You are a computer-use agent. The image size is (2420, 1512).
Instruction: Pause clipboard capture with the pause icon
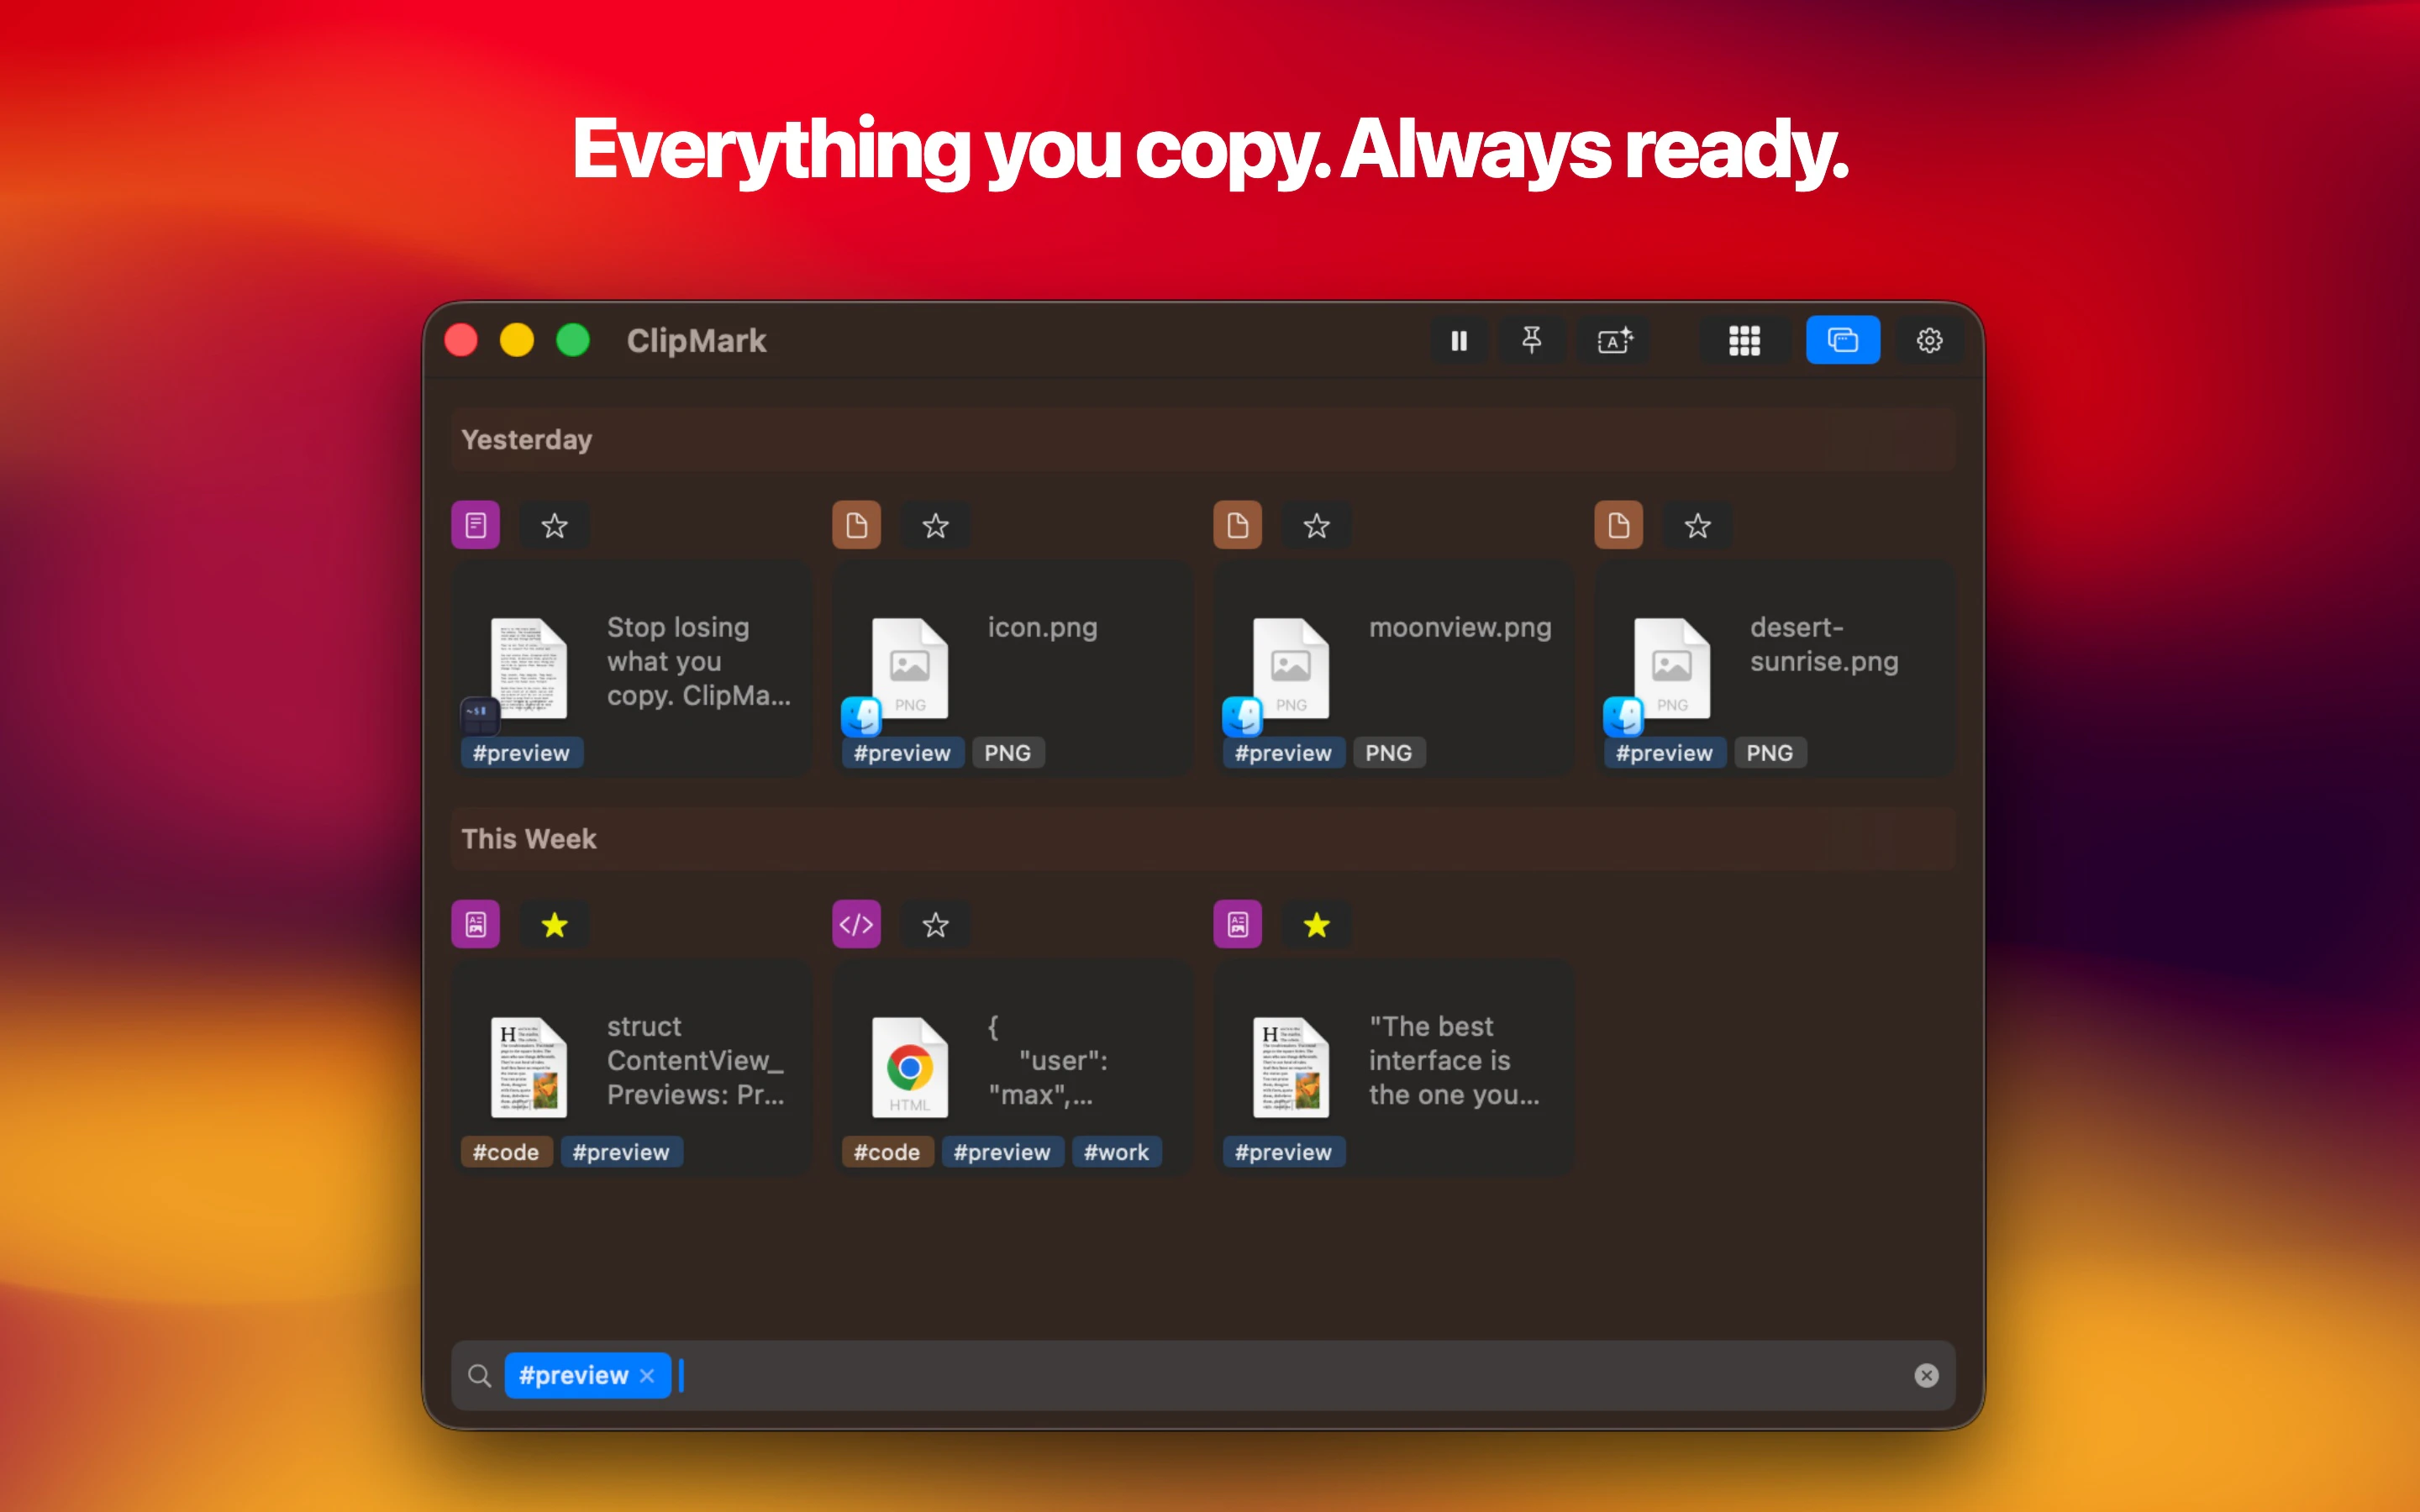pyautogui.click(x=1459, y=341)
